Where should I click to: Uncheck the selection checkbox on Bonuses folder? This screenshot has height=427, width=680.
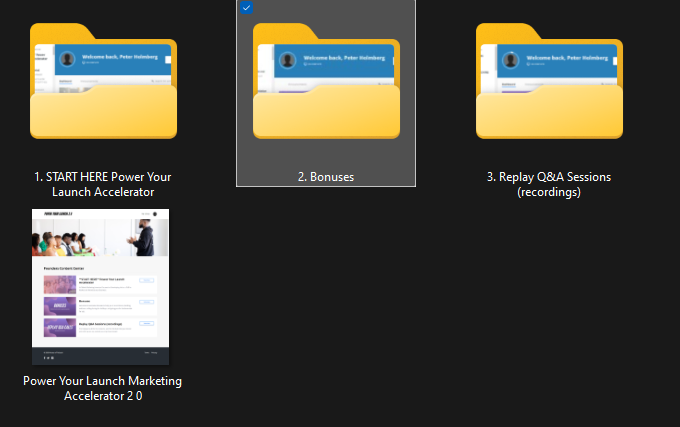pyautogui.click(x=246, y=8)
